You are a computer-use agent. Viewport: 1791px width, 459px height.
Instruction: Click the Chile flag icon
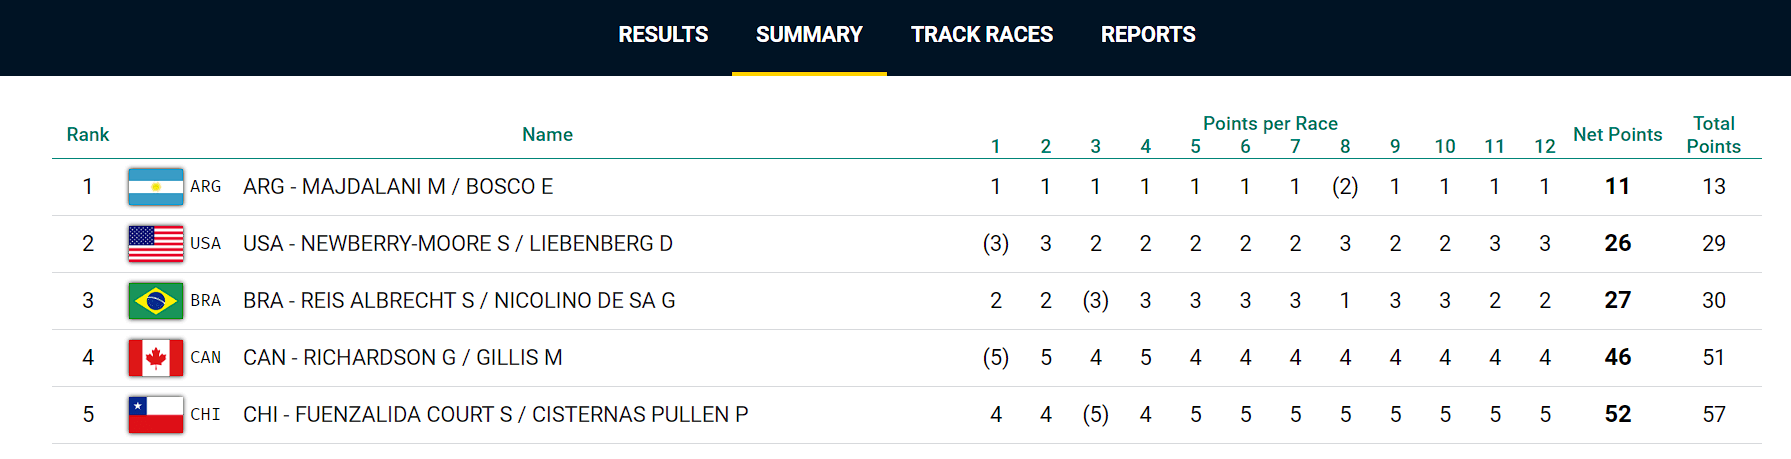pos(156,415)
